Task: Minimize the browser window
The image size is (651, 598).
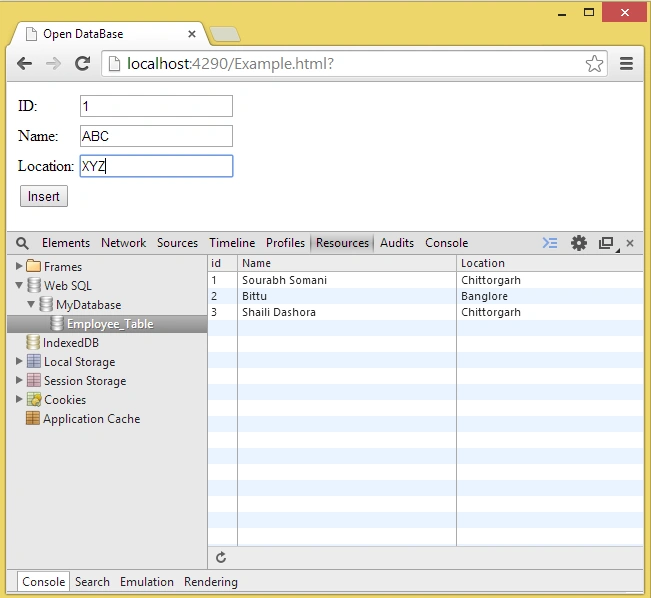Action: click(x=562, y=13)
